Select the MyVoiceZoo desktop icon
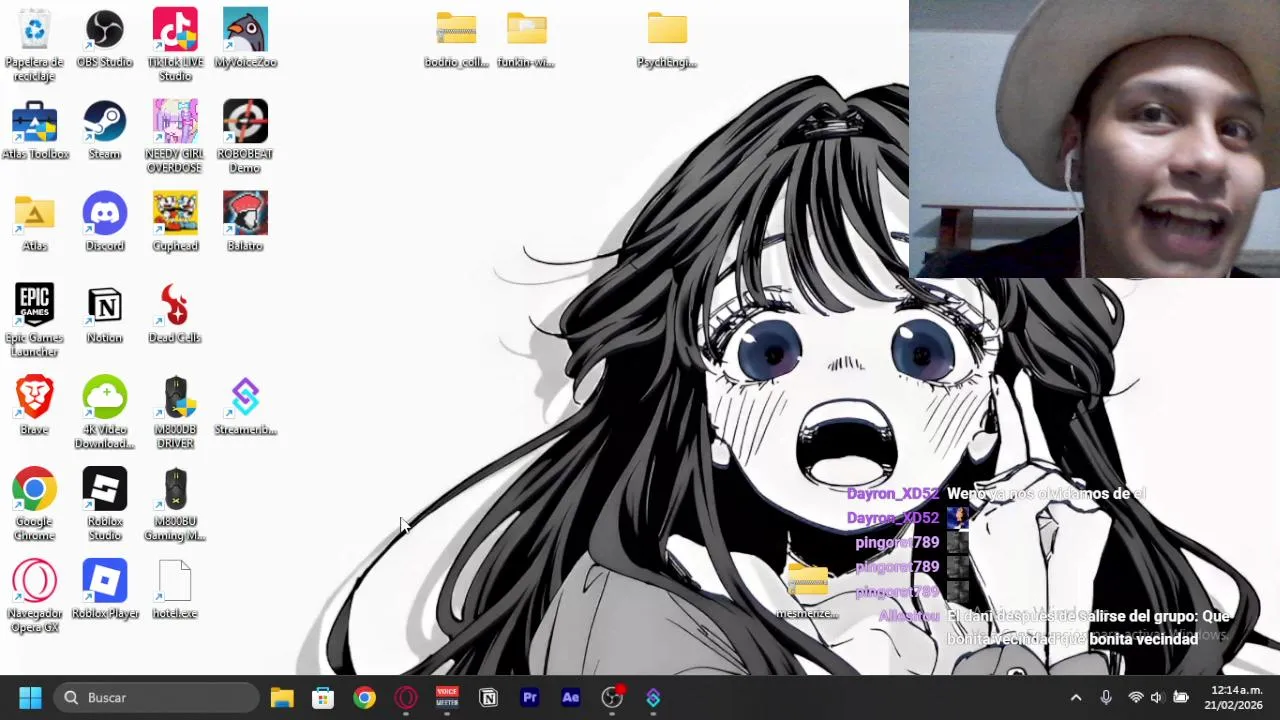1280x720 pixels. [245, 38]
